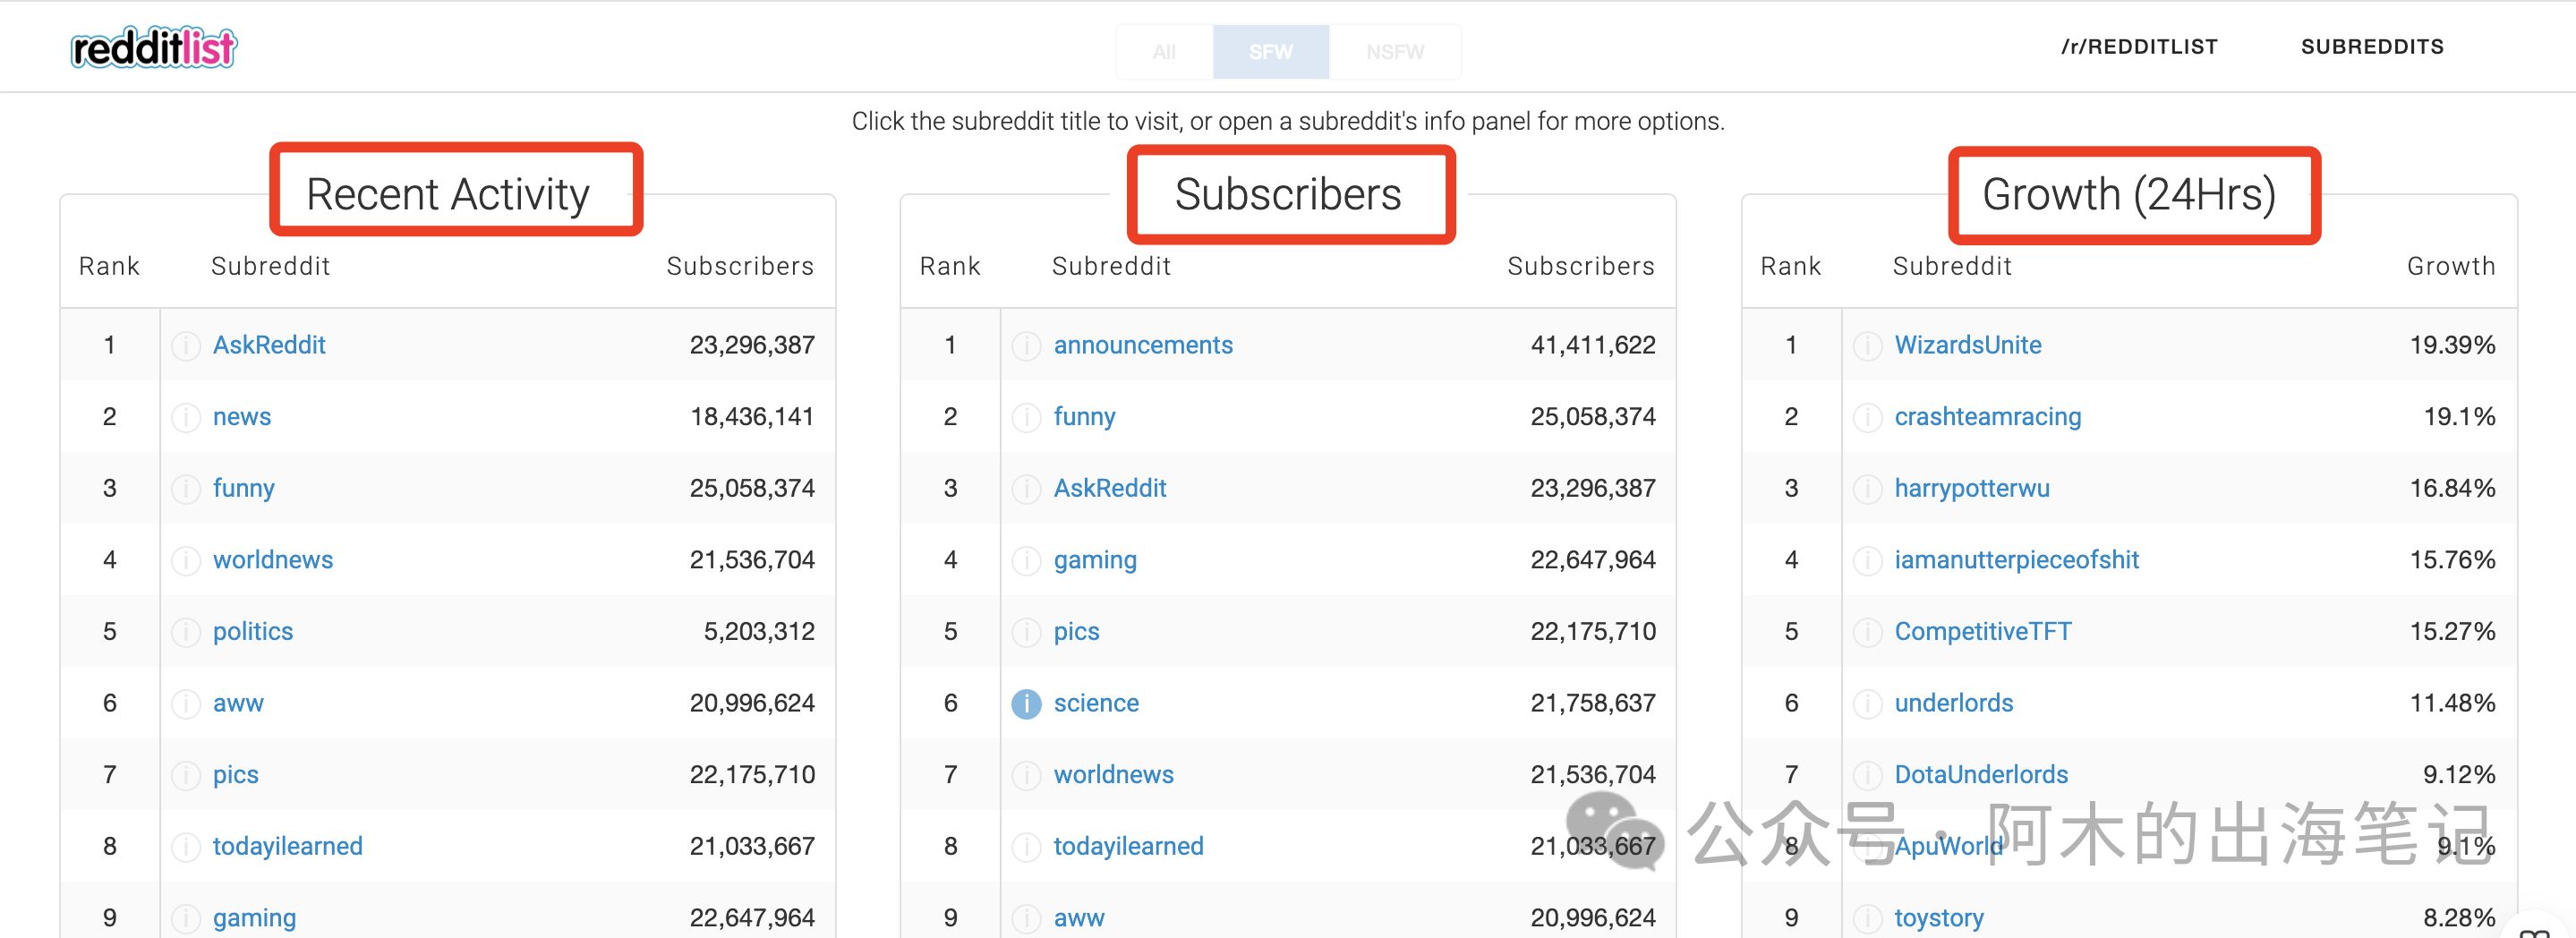
Task: Click the redditlist logo
Action: point(154,47)
